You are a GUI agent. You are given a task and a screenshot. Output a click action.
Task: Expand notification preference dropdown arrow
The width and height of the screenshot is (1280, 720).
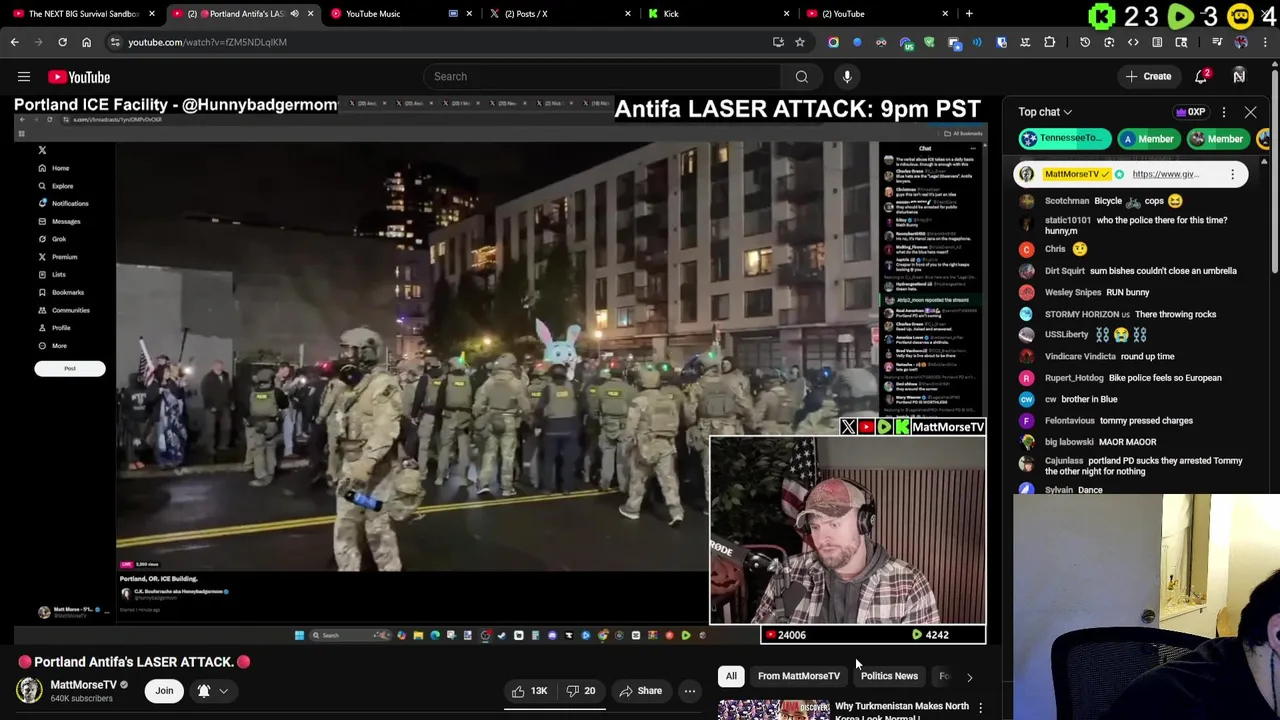coord(223,691)
